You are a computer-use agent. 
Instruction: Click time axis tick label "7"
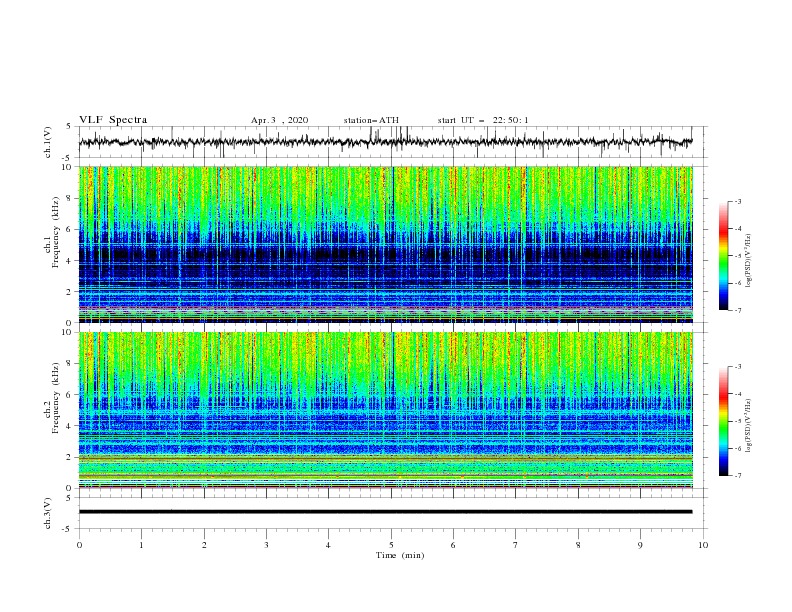(x=516, y=545)
